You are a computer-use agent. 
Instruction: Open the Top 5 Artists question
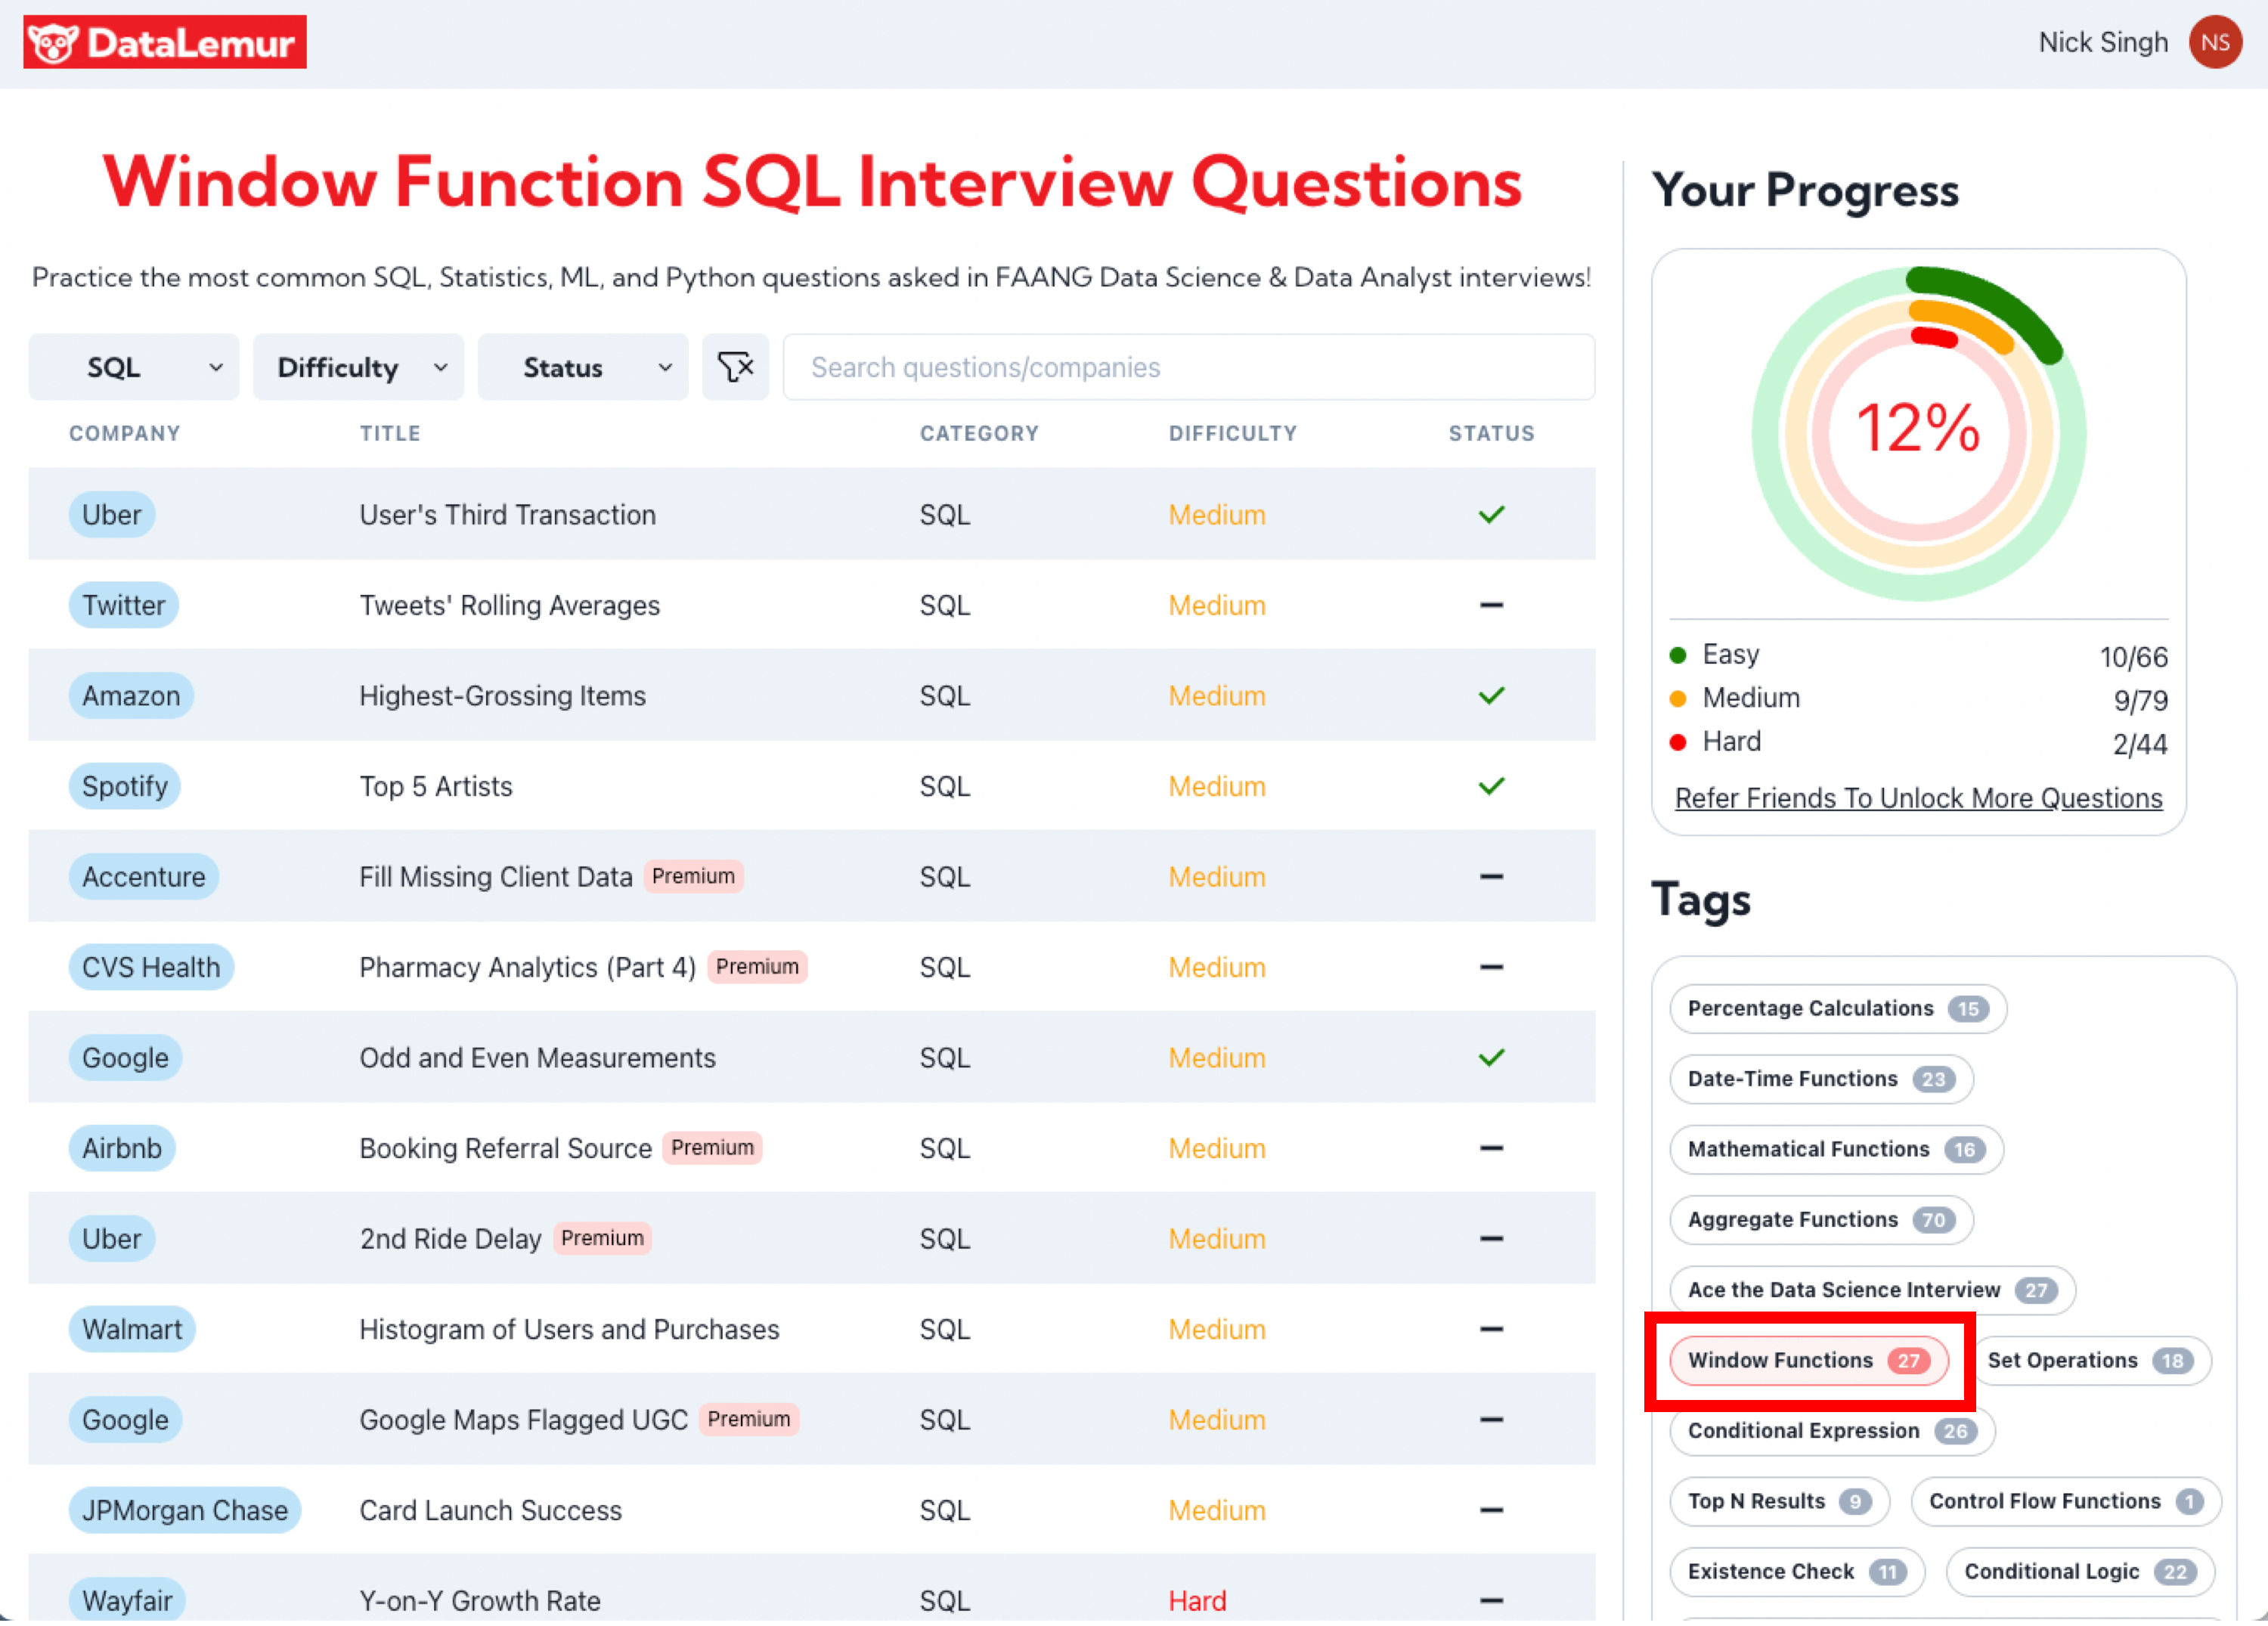point(436,786)
